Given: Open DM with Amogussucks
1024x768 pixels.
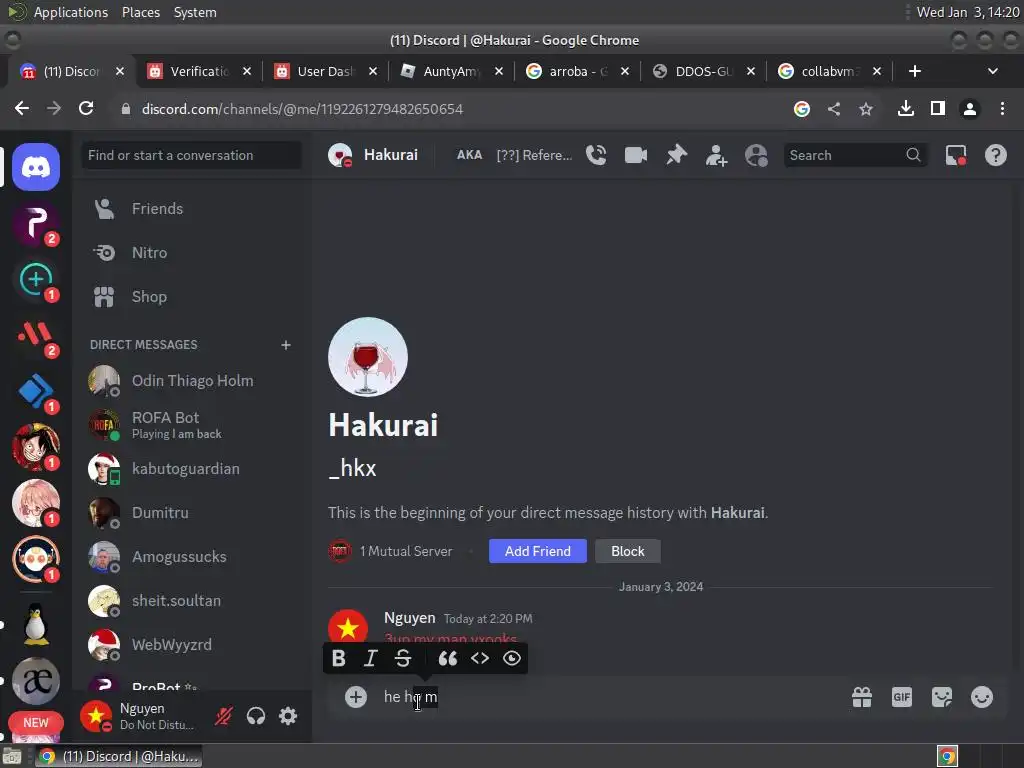Looking at the screenshot, I should tap(191, 556).
